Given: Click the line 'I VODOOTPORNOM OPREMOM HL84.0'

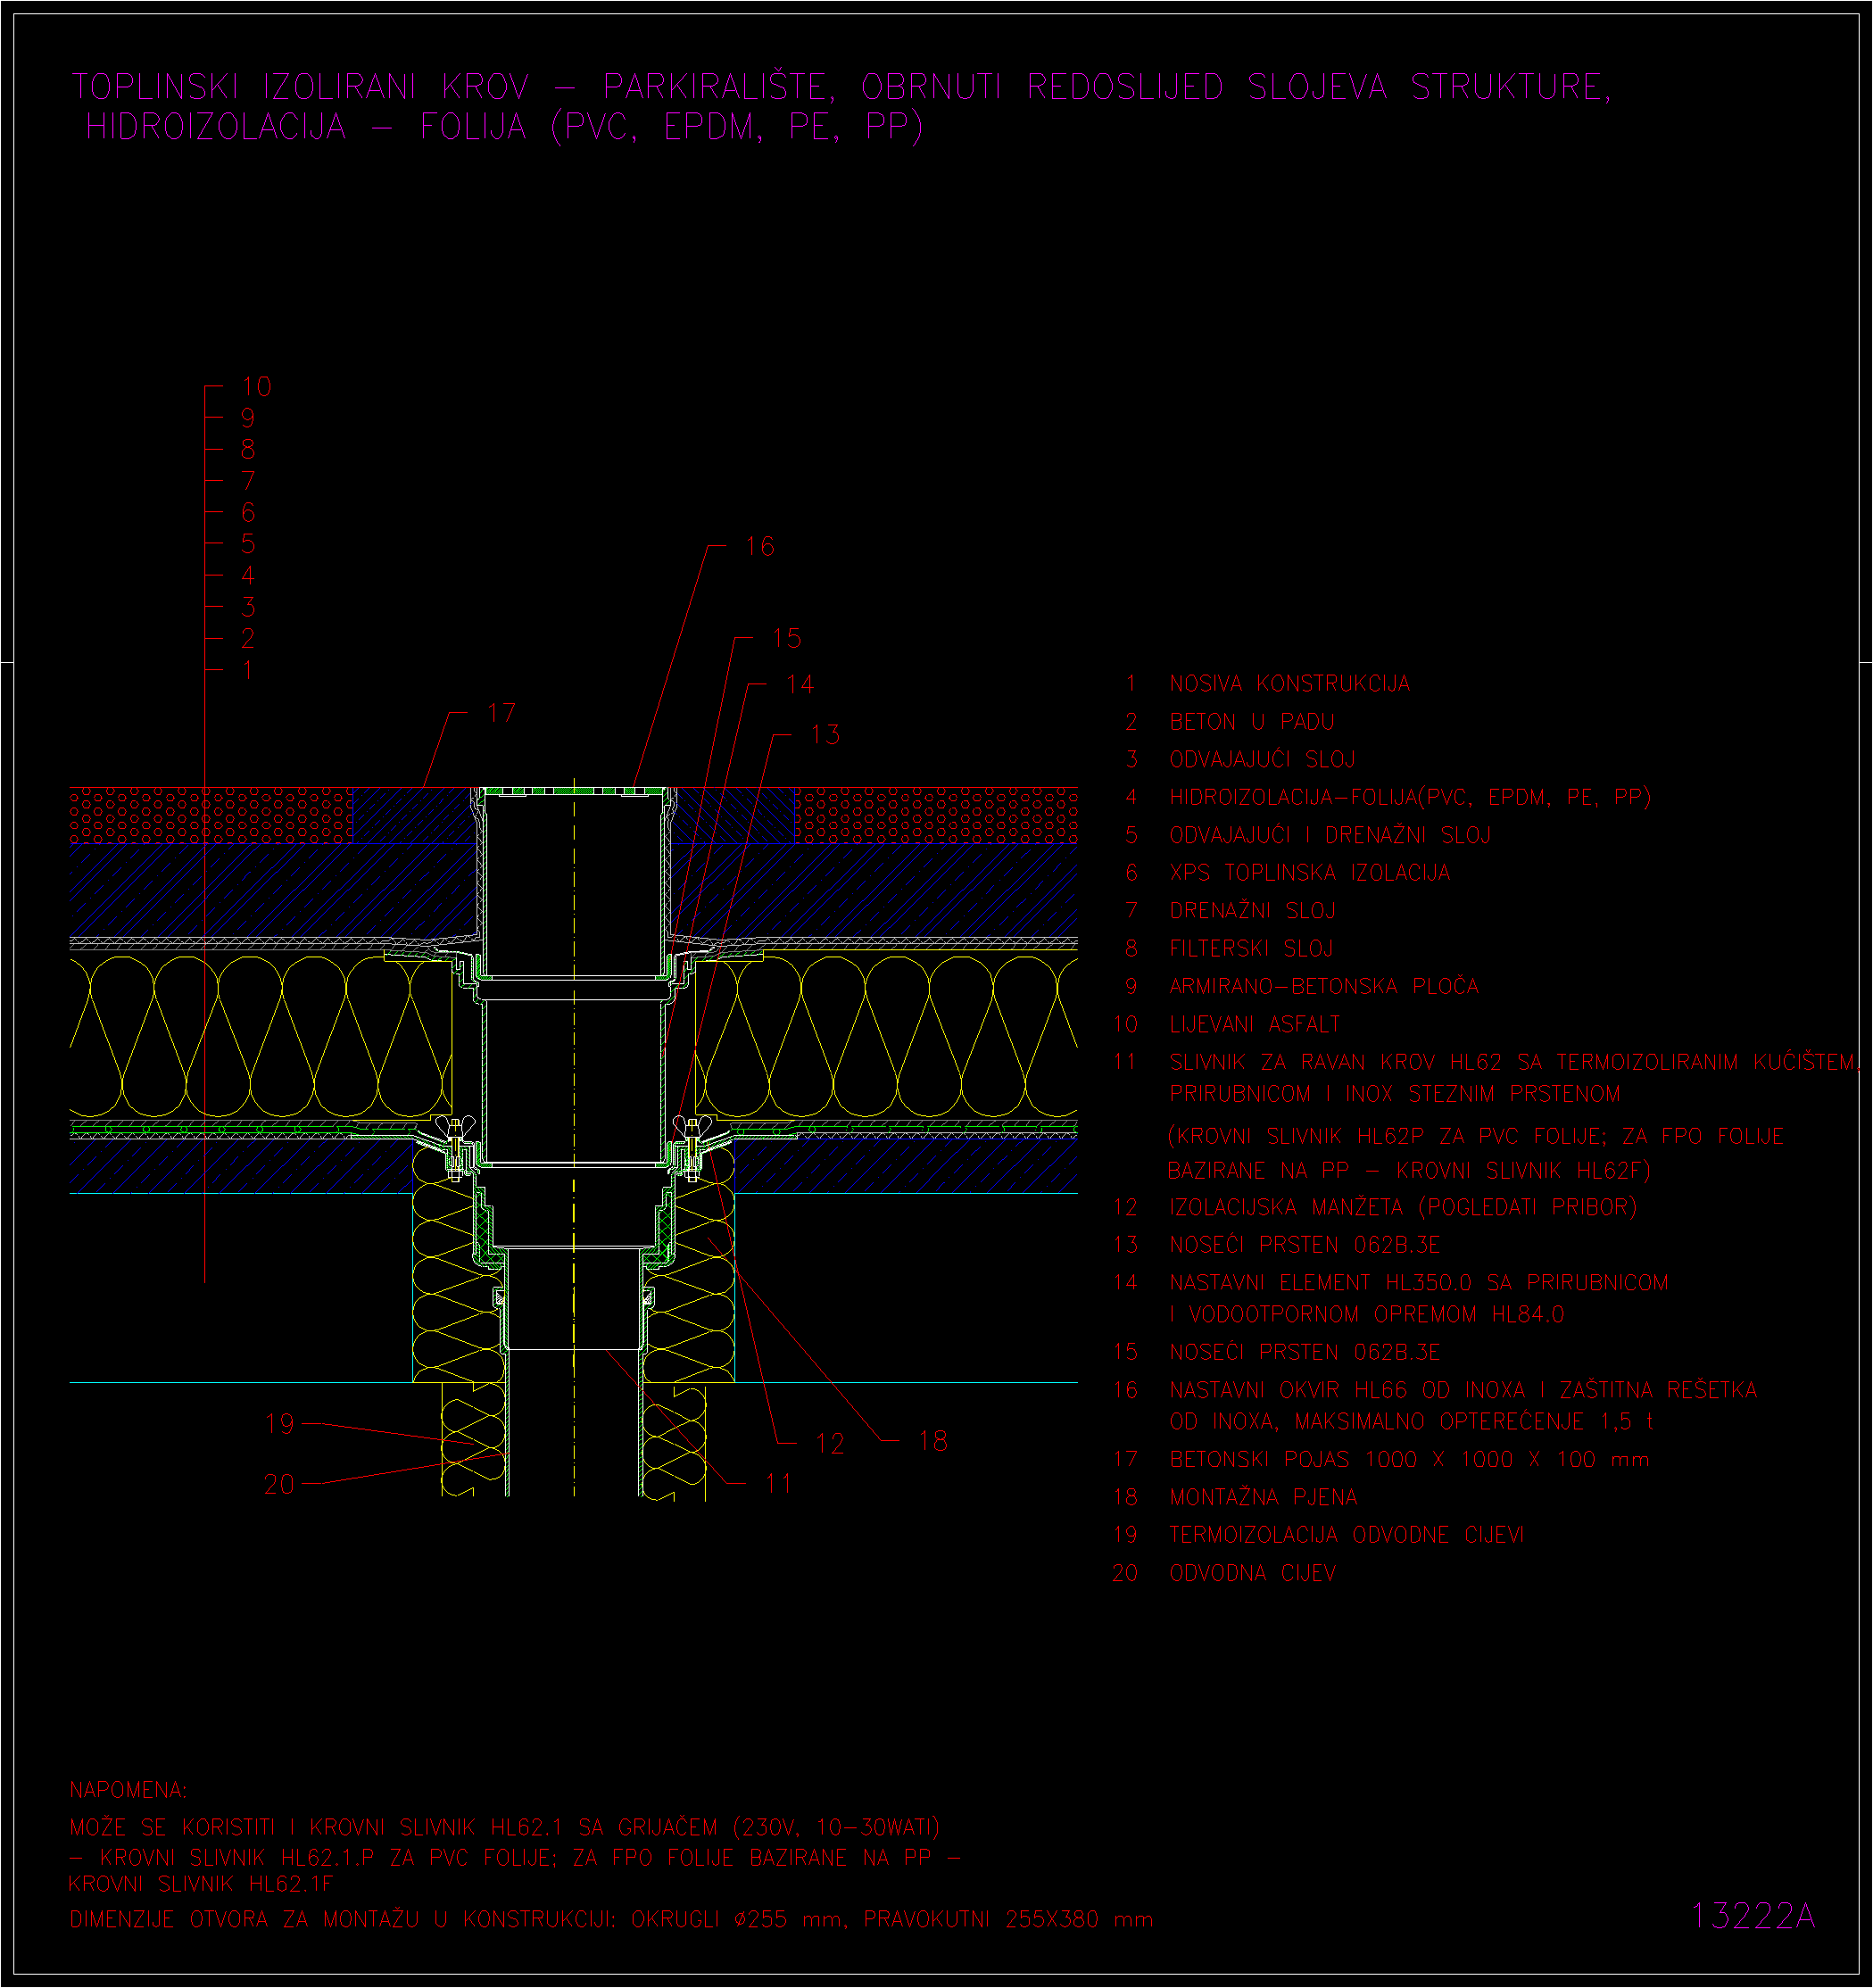Looking at the screenshot, I should [1366, 1315].
